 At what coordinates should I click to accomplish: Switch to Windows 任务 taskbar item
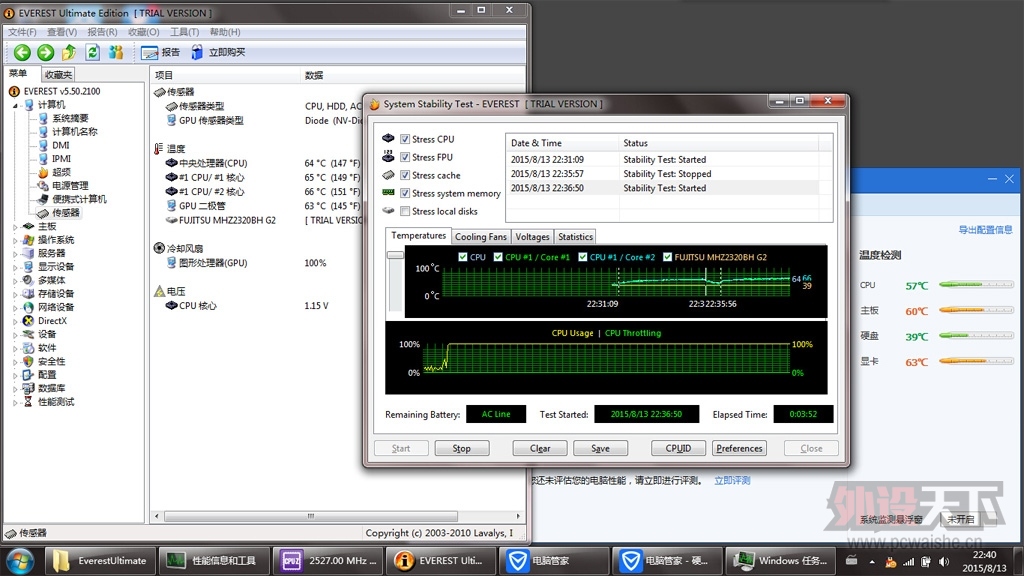[780, 560]
